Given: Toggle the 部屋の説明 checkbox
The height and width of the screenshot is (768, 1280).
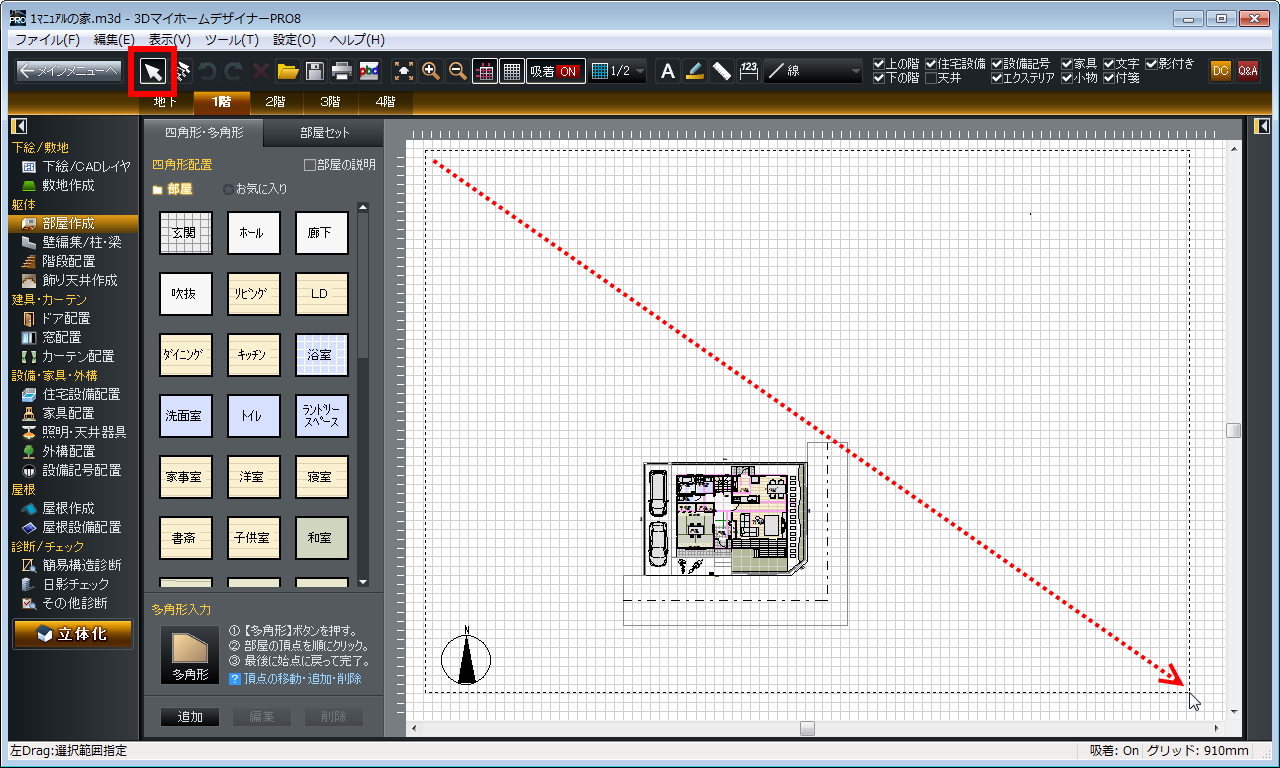Looking at the screenshot, I should (309, 165).
